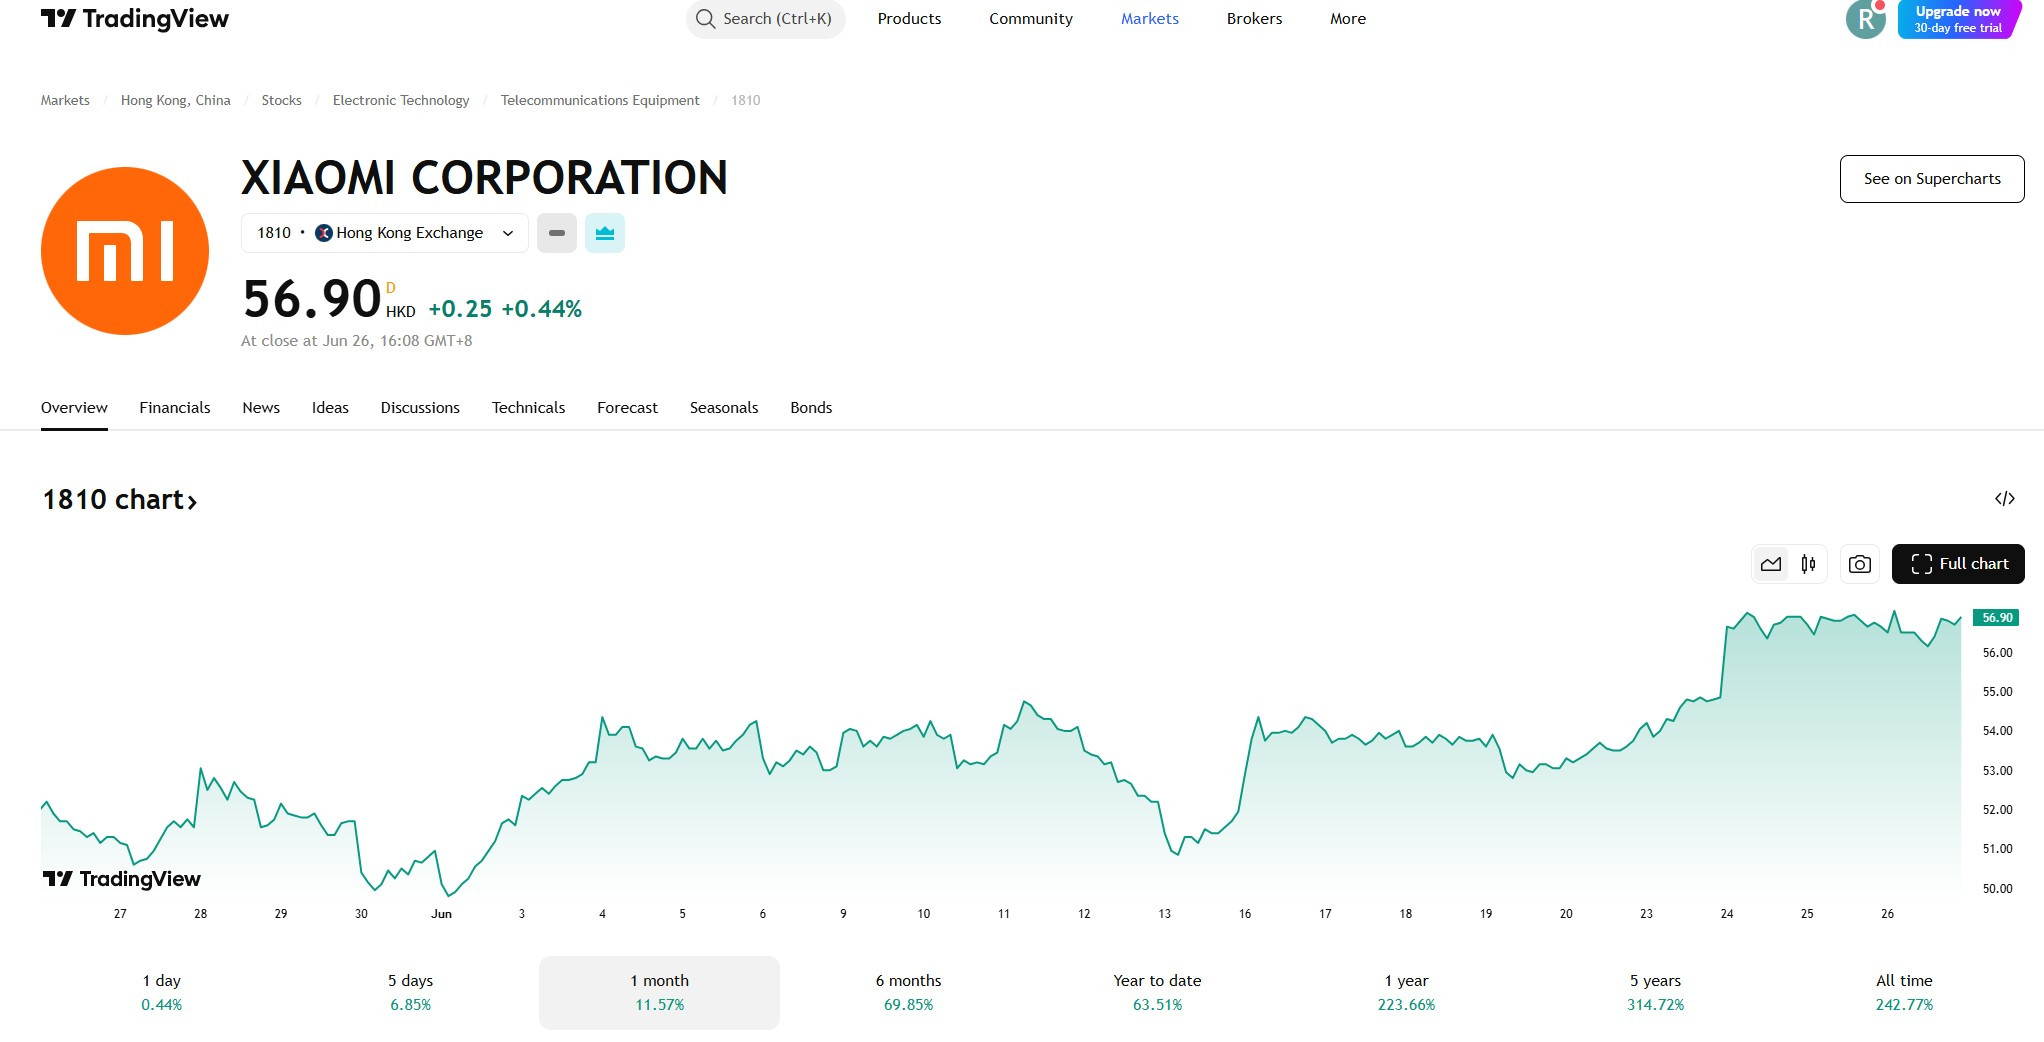Go to Stocks breadcrumb link
This screenshot has width=2044, height=1042.
point(281,100)
